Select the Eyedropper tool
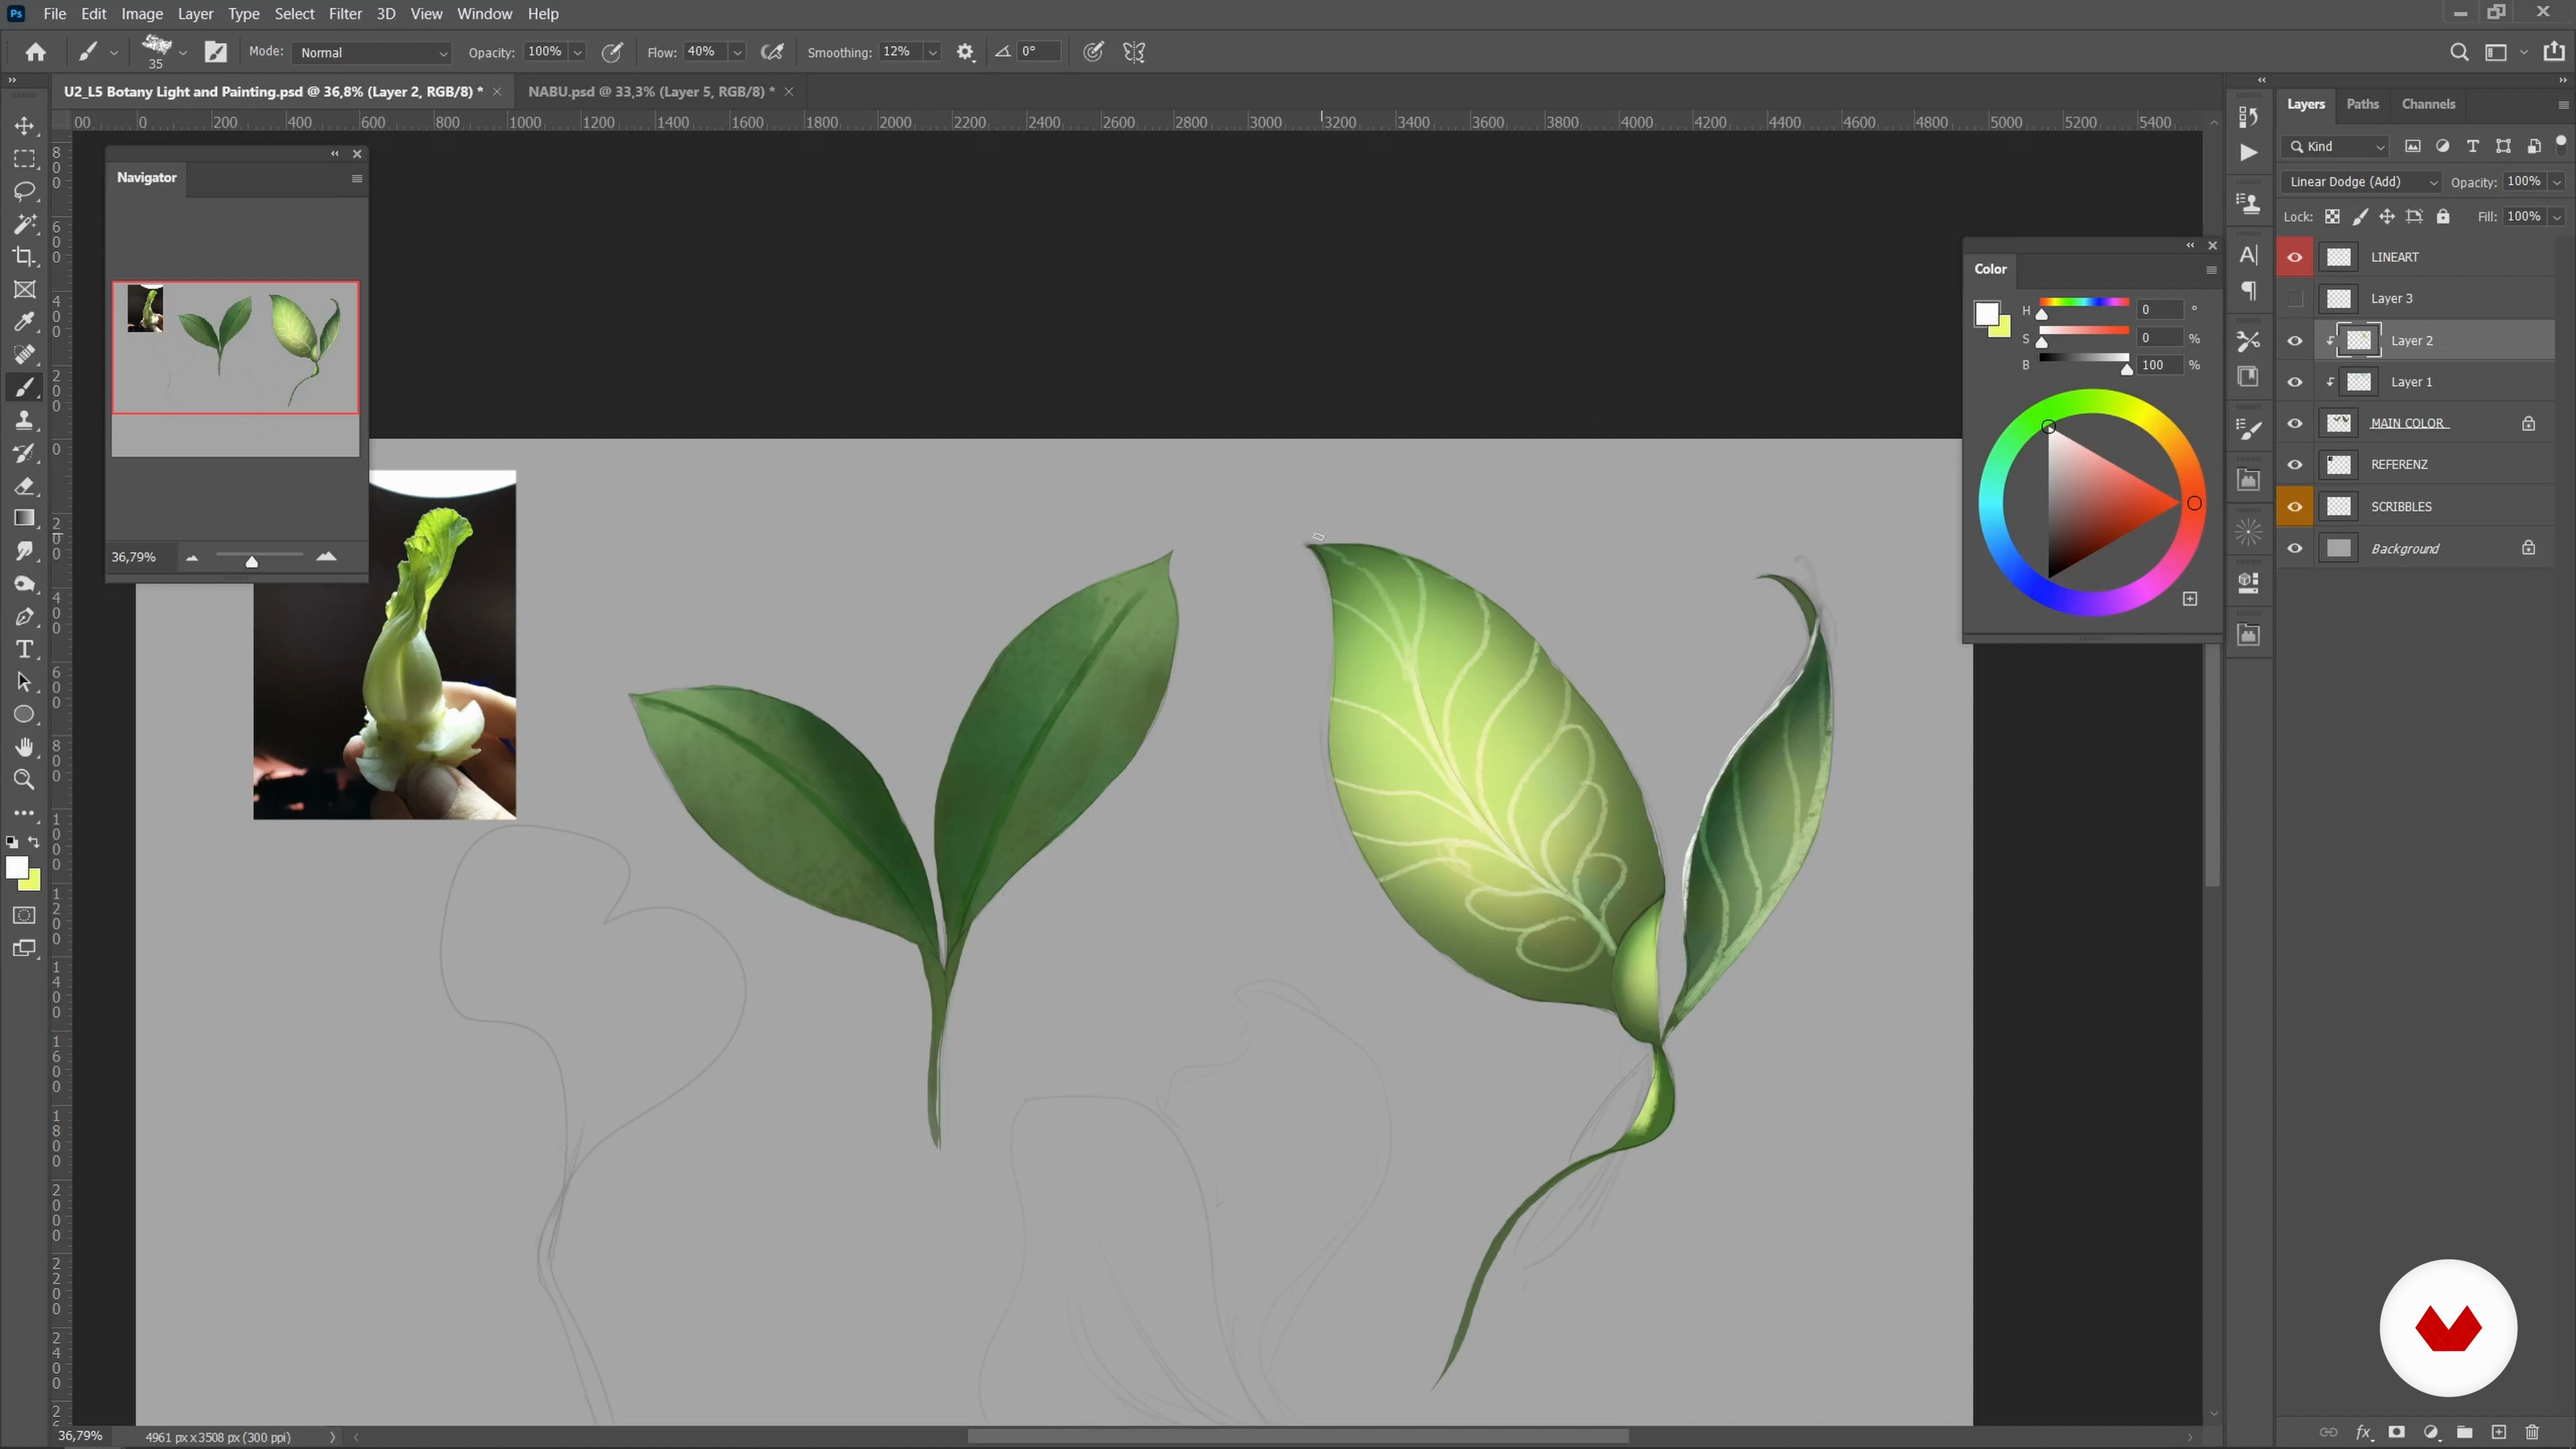The image size is (2576, 1449). [24, 322]
